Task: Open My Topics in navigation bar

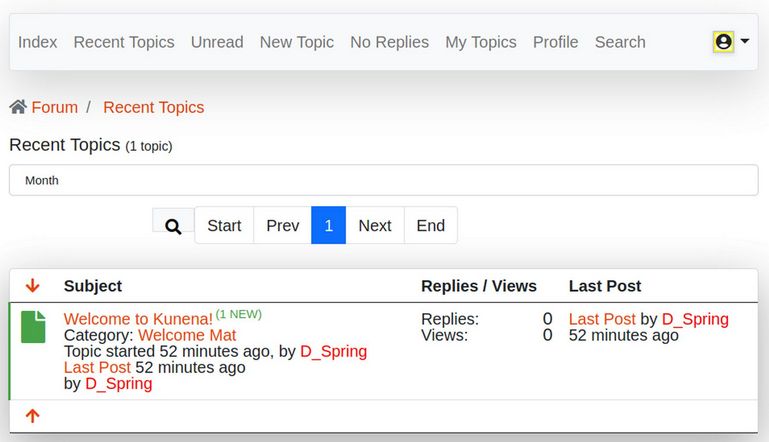Action: tap(481, 42)
